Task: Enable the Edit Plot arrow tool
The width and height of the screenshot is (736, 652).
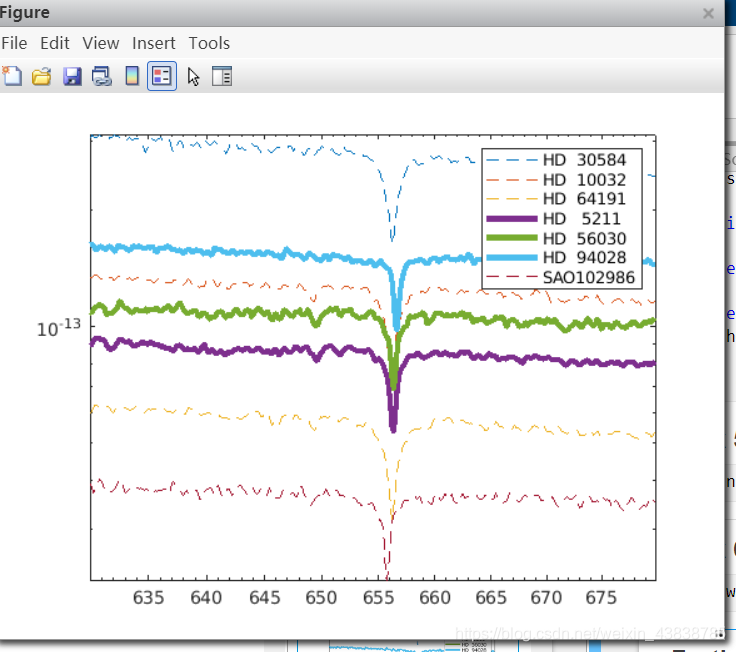Action: [193, 76]
